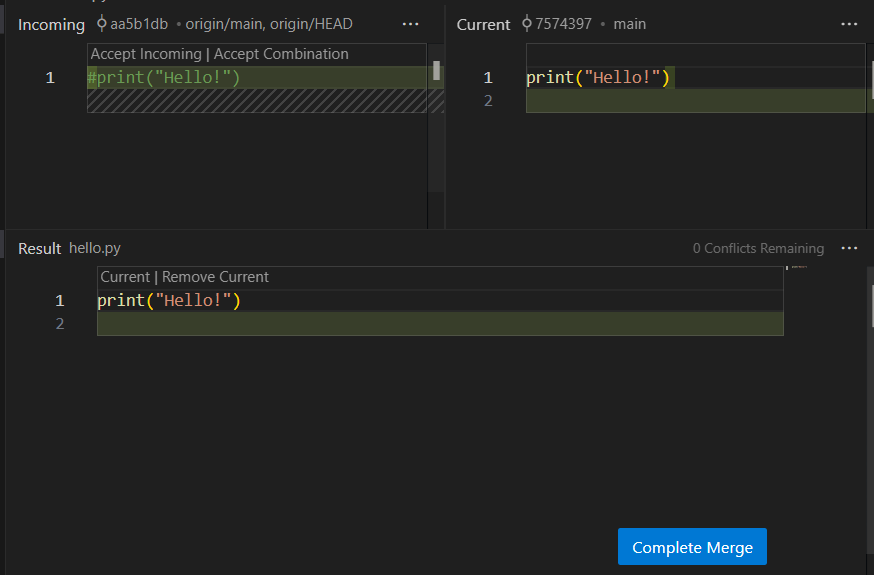The height and width of the screenshot is (575, 874).
Task: Click line number 2 in Result pane
Action: point(60,324)
